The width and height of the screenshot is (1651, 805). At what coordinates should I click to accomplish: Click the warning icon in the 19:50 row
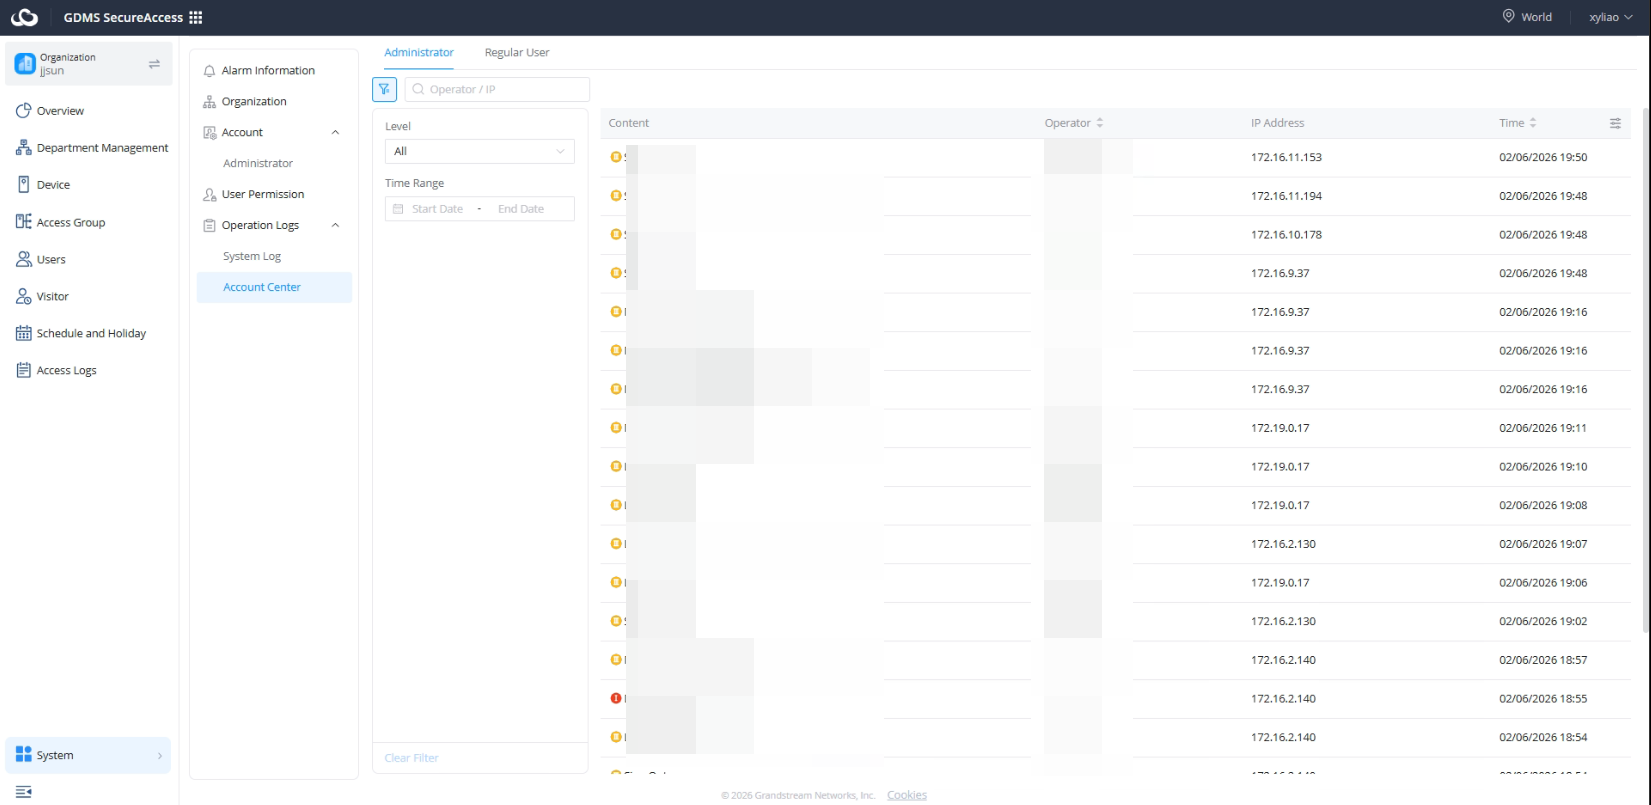[x=616, y=157]
